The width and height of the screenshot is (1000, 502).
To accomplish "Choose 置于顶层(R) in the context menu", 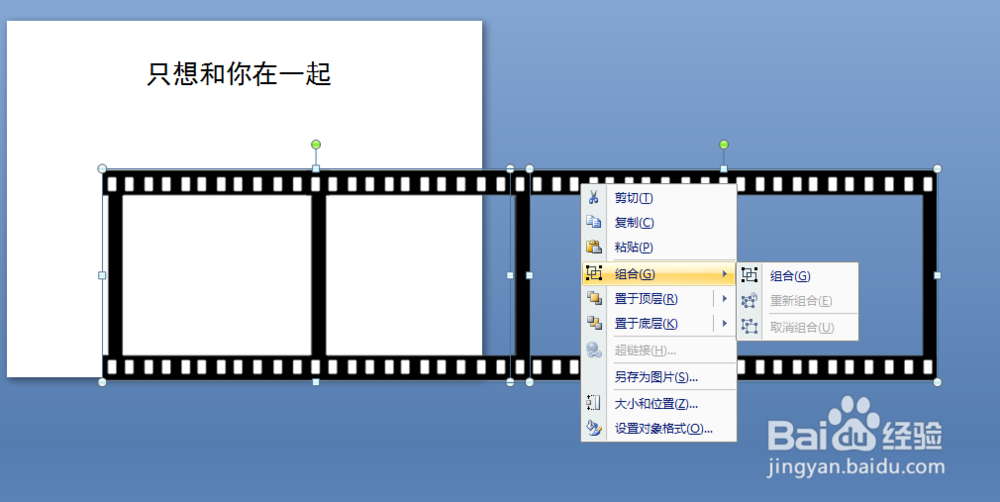I will point(646,299).
